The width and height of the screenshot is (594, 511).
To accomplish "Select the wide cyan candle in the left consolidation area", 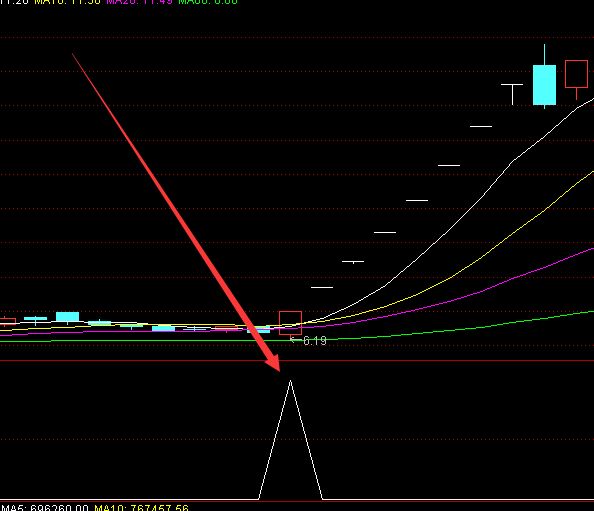I will click(67, 317).
